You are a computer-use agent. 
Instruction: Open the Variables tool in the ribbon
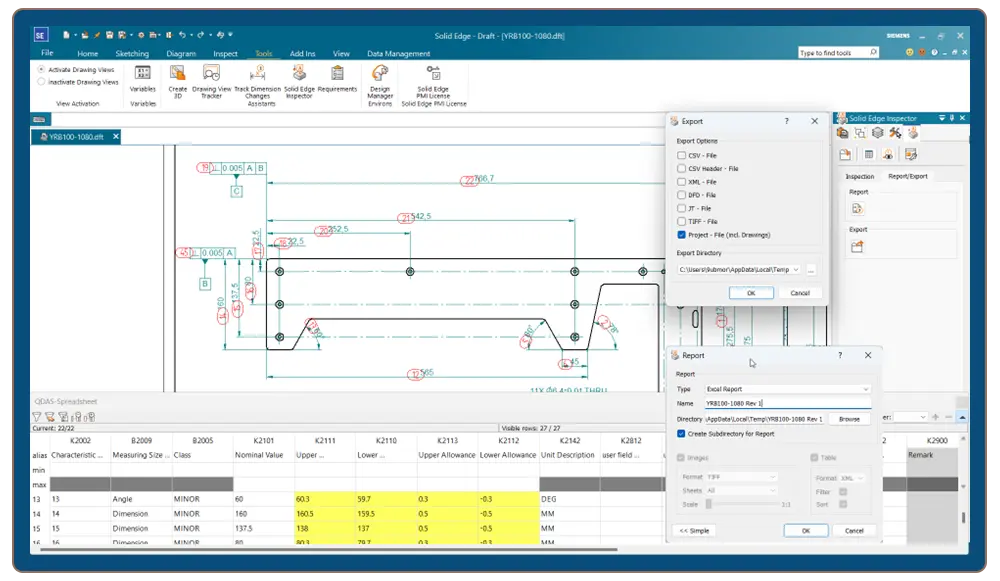coord(143,78)
